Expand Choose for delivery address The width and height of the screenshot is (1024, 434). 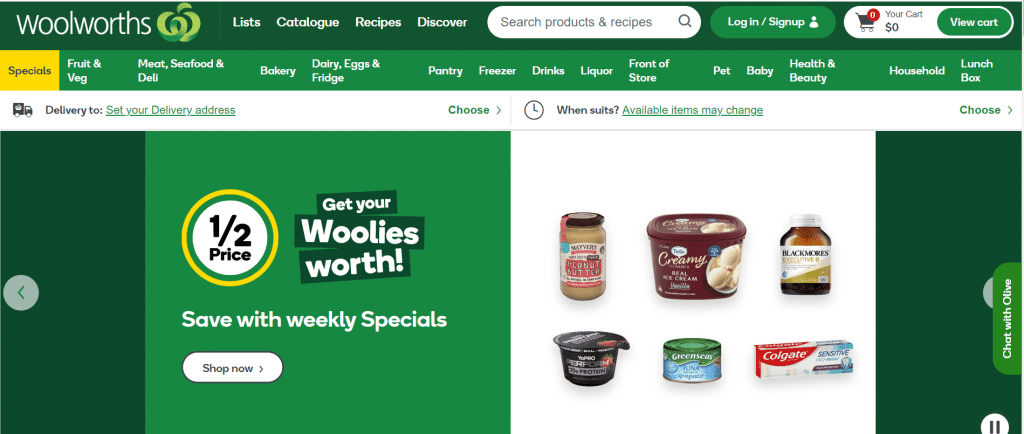tap(475, 110)
